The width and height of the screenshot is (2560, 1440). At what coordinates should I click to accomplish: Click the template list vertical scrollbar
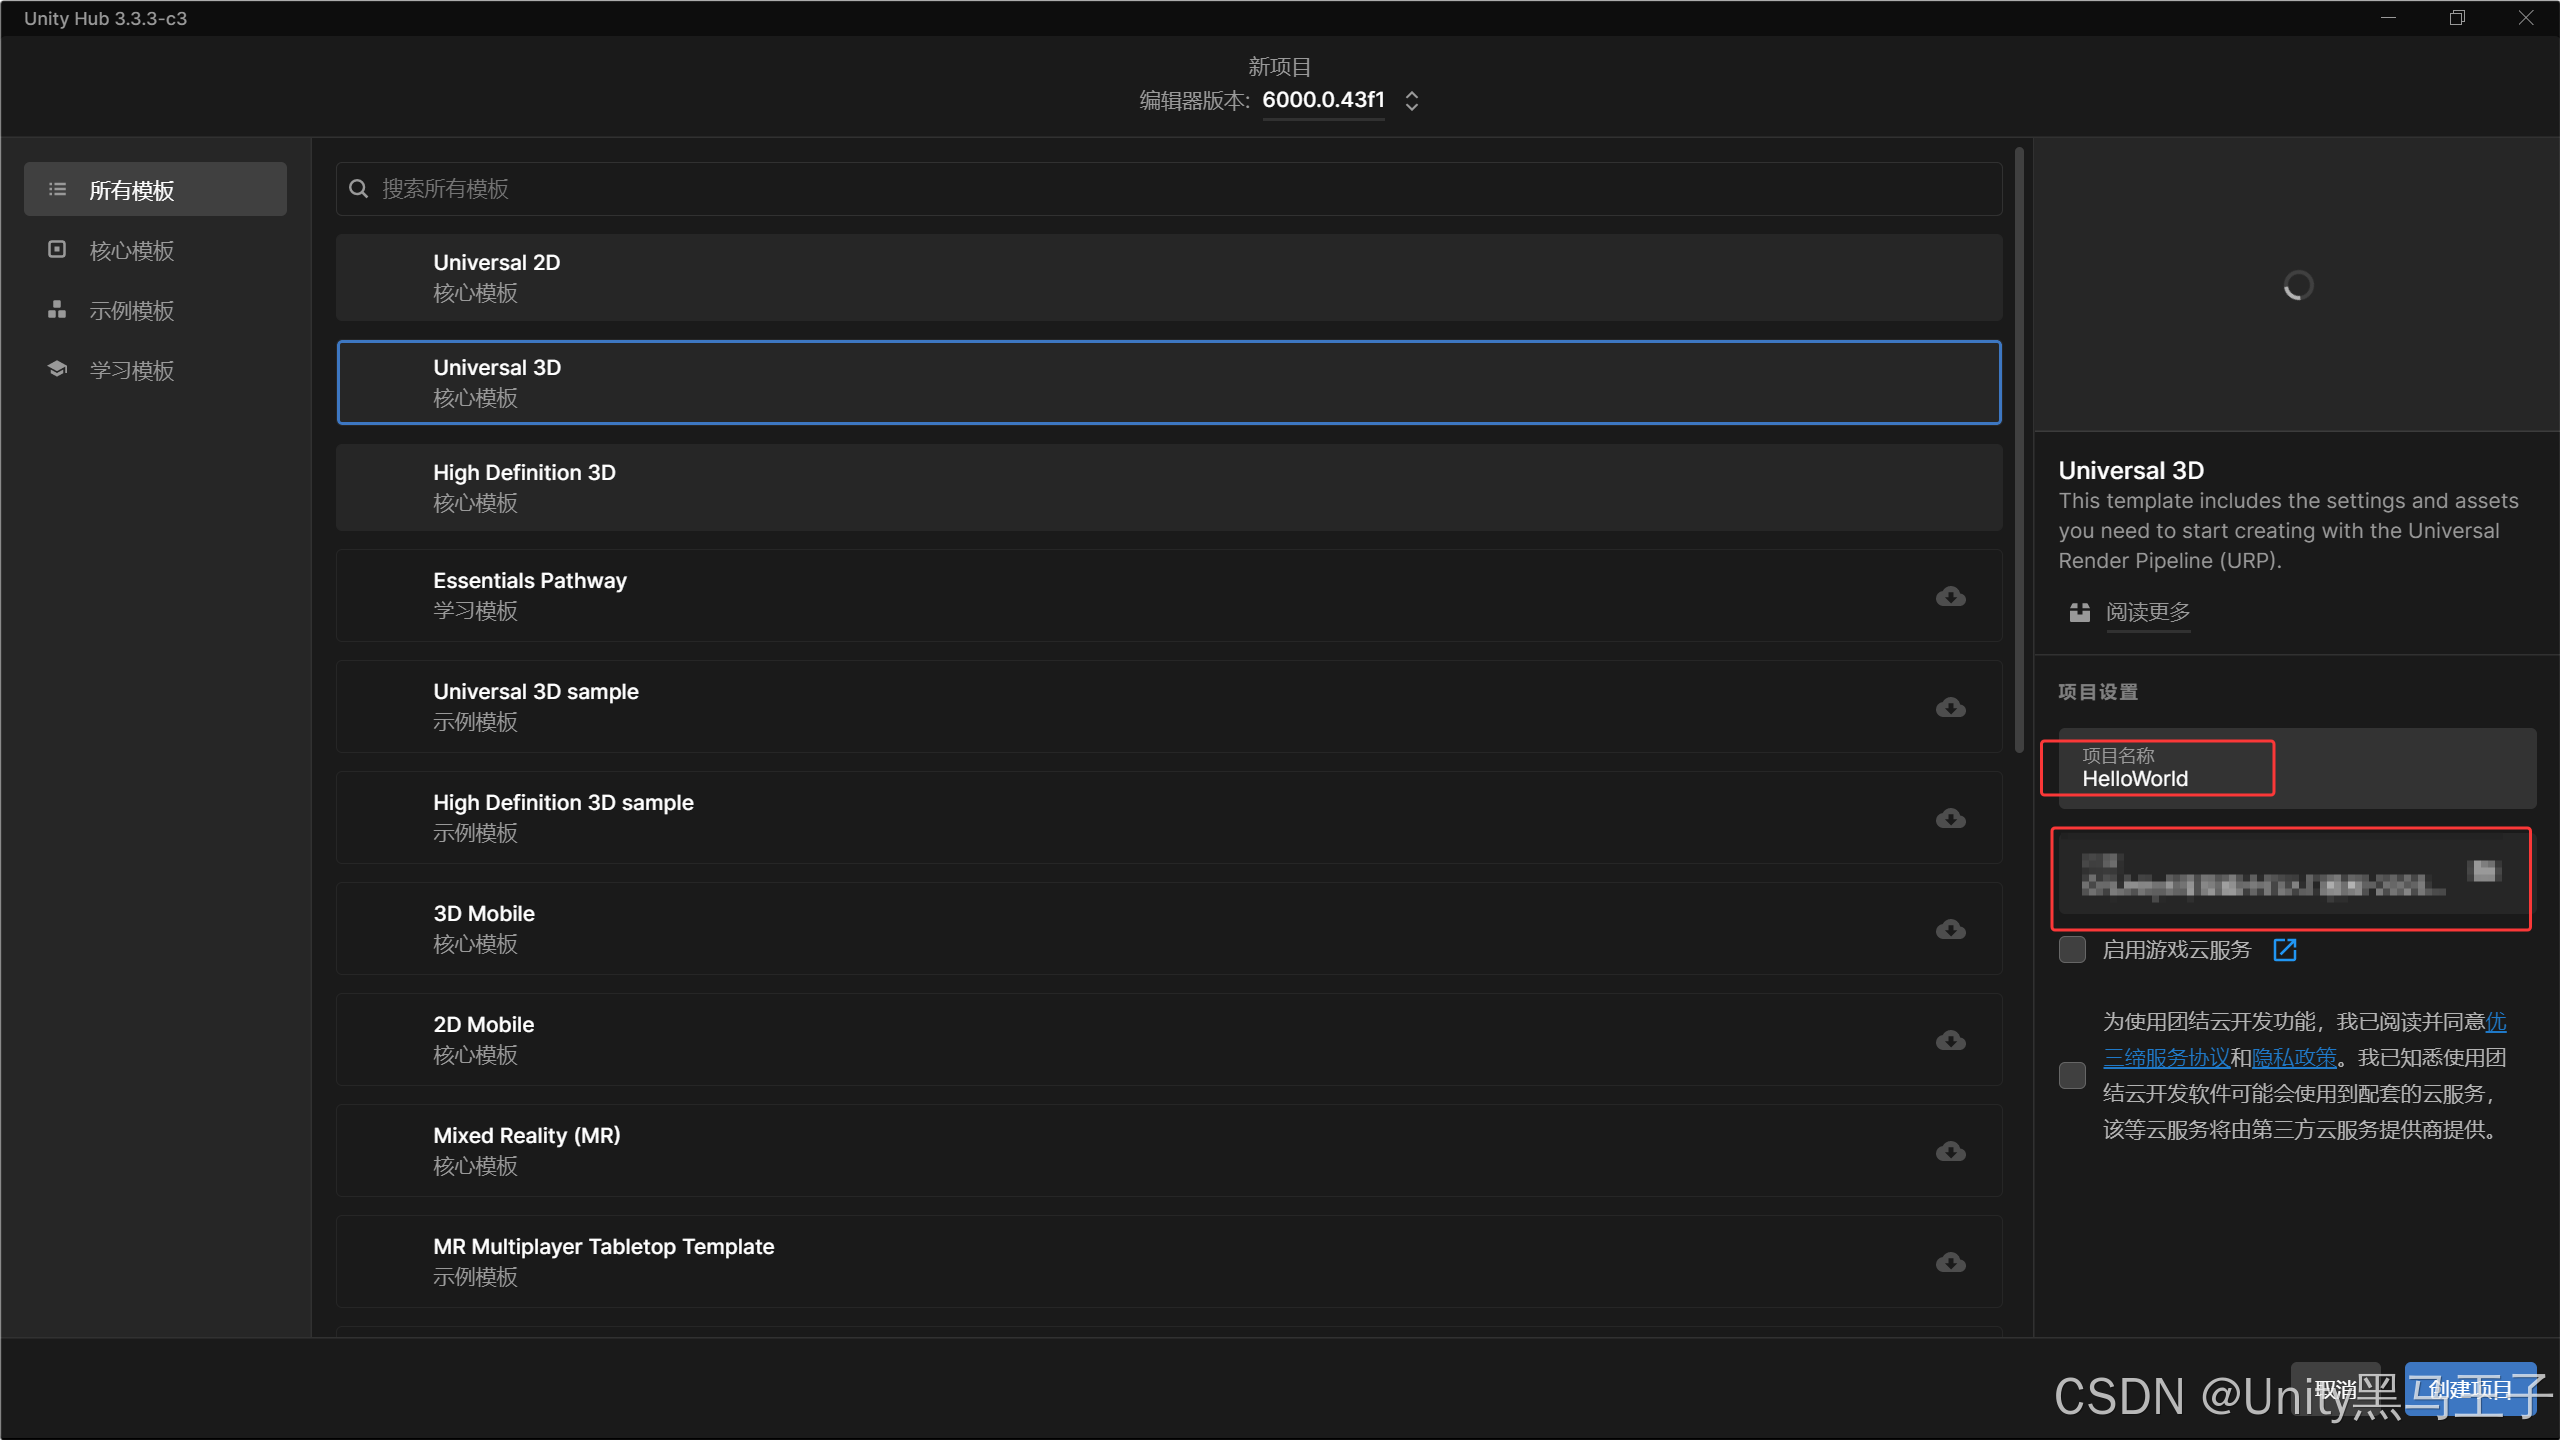(2019, 450)
